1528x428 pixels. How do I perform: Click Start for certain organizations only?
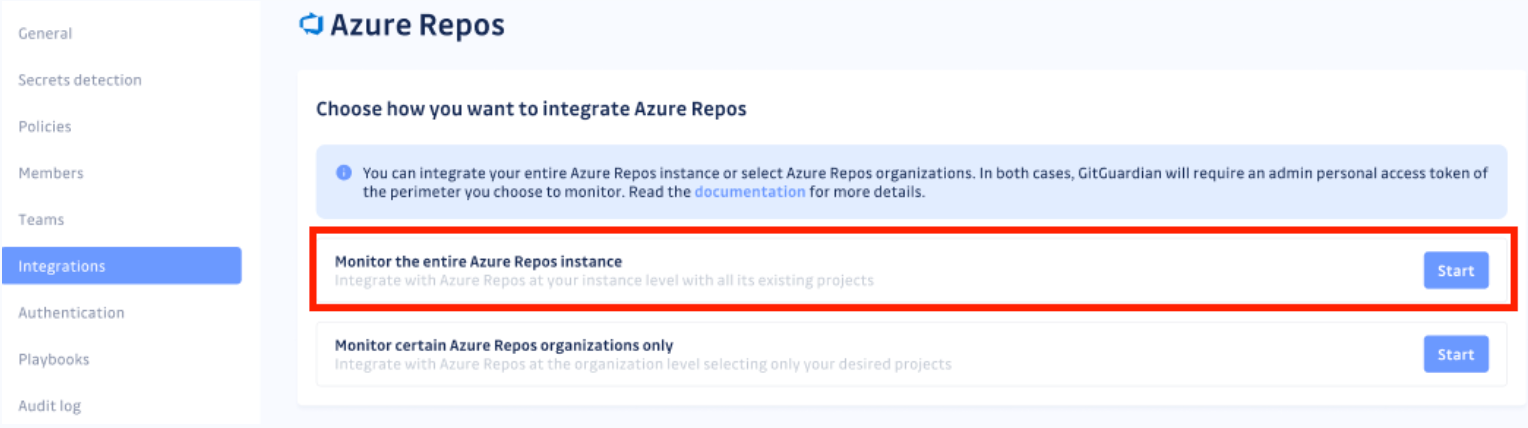click(x=1456, y=354)
